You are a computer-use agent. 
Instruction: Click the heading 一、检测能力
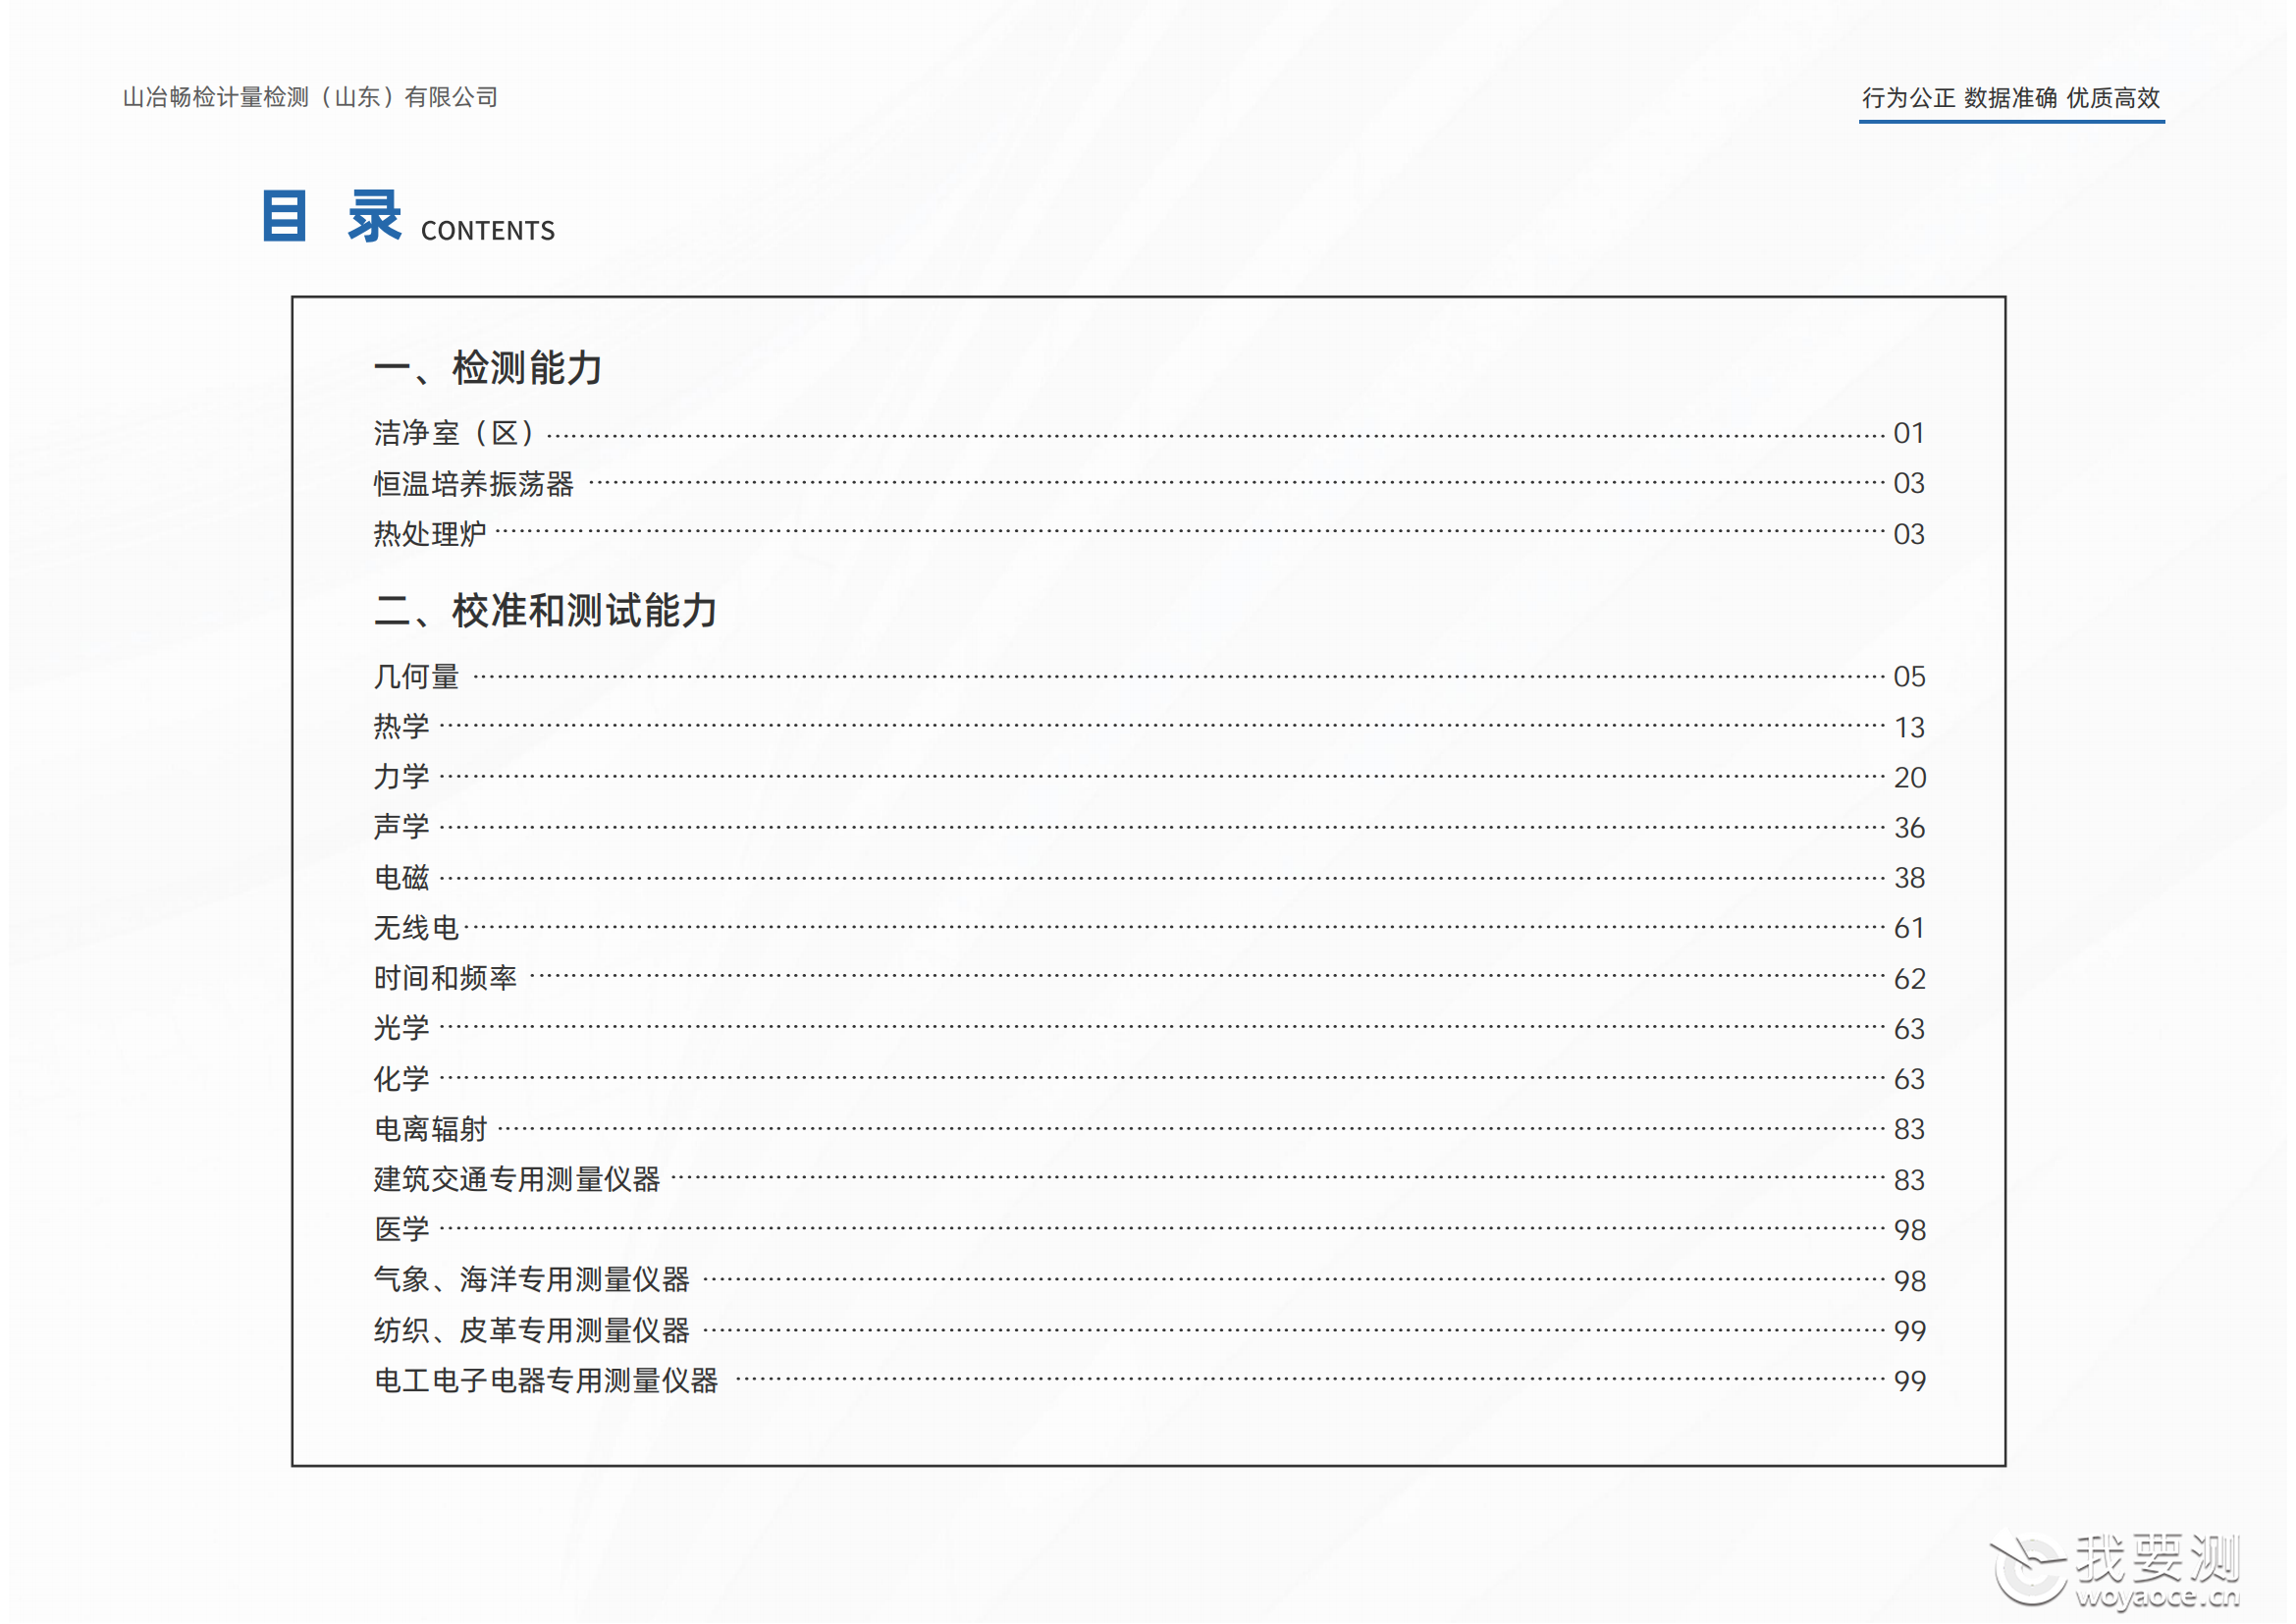[488, 368]
